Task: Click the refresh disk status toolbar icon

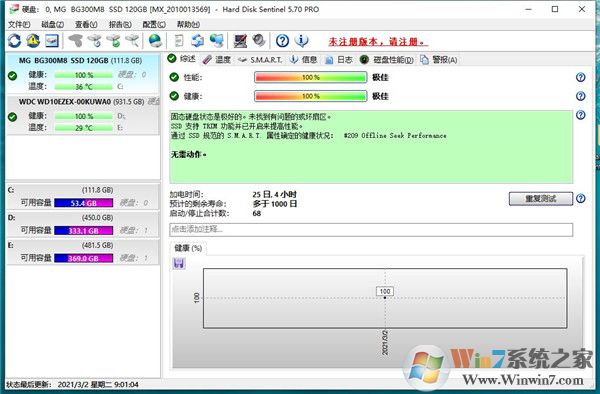Action: pos(15,41)
